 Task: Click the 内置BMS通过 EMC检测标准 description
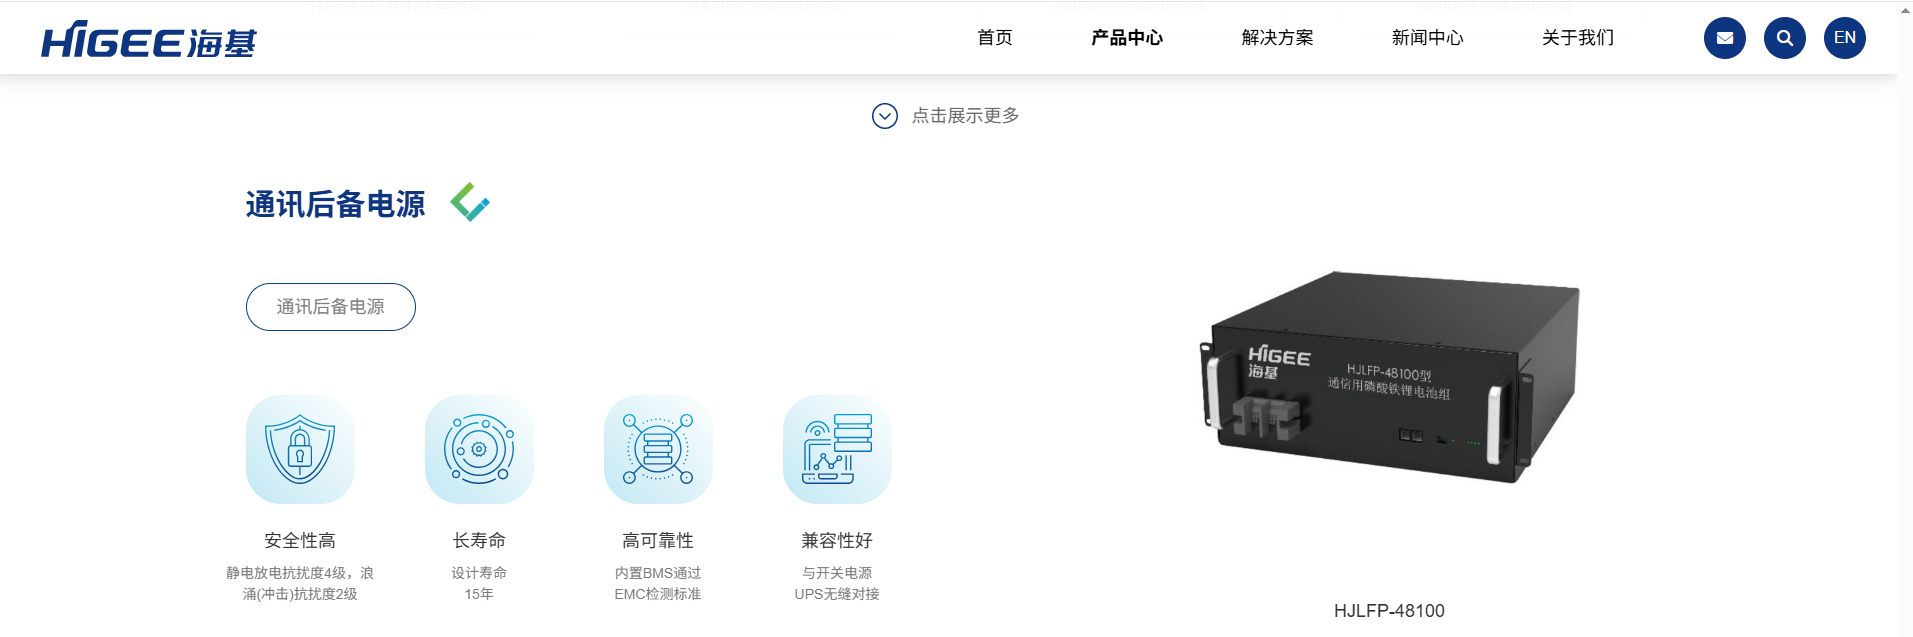point(658,583)
